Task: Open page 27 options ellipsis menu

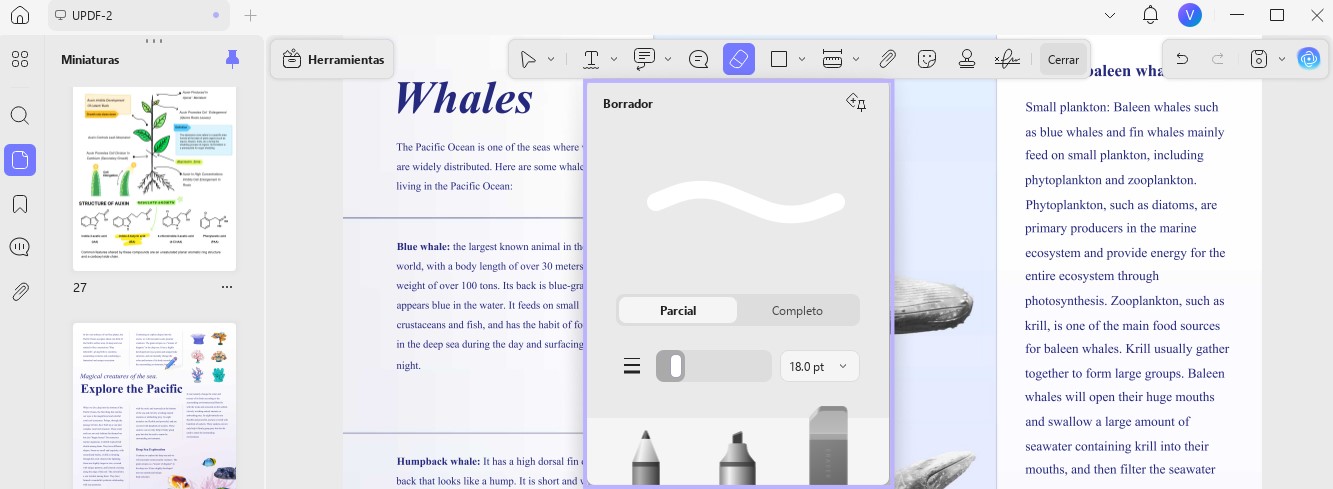Action: coord(227,287)
